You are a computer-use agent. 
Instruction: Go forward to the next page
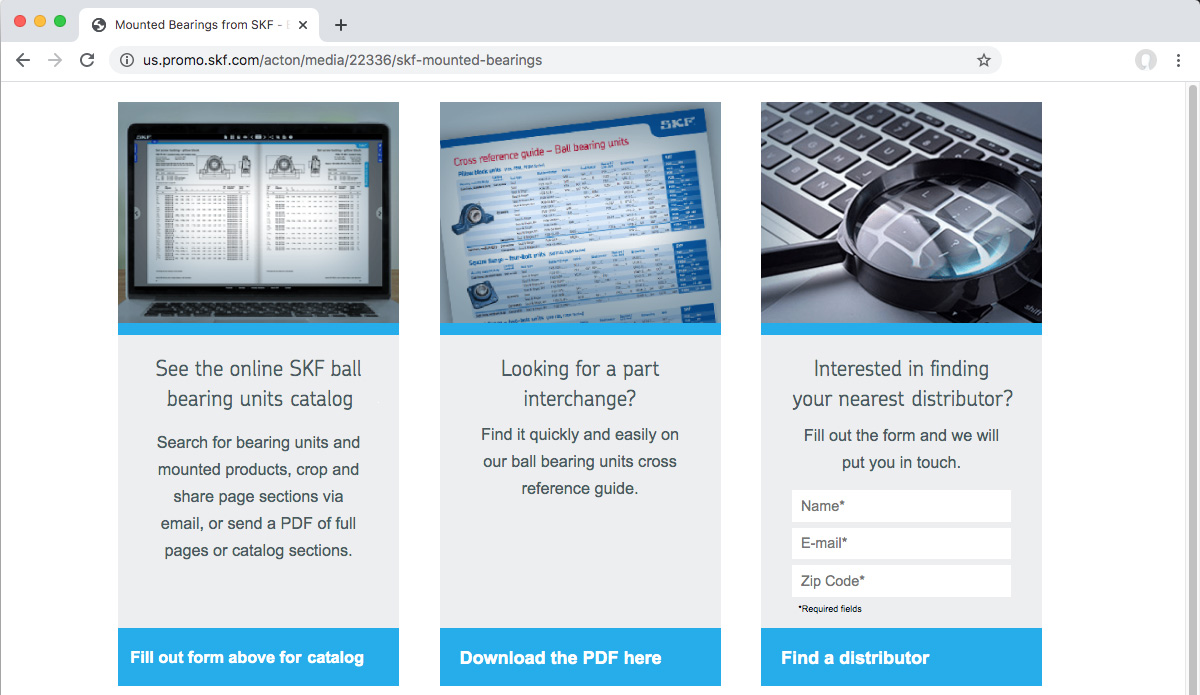pyautogui.click(x=55, y=60)
